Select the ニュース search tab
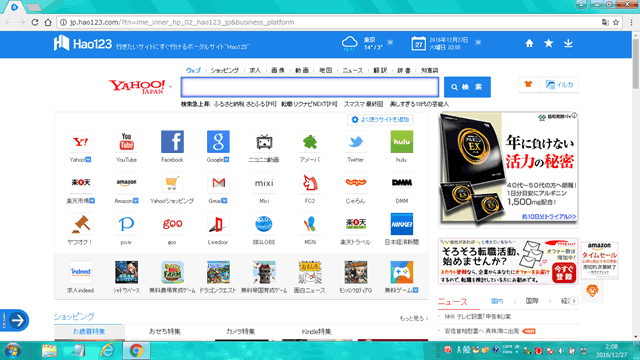The height and width of the screenshot is (360, 640). (353, 70)
